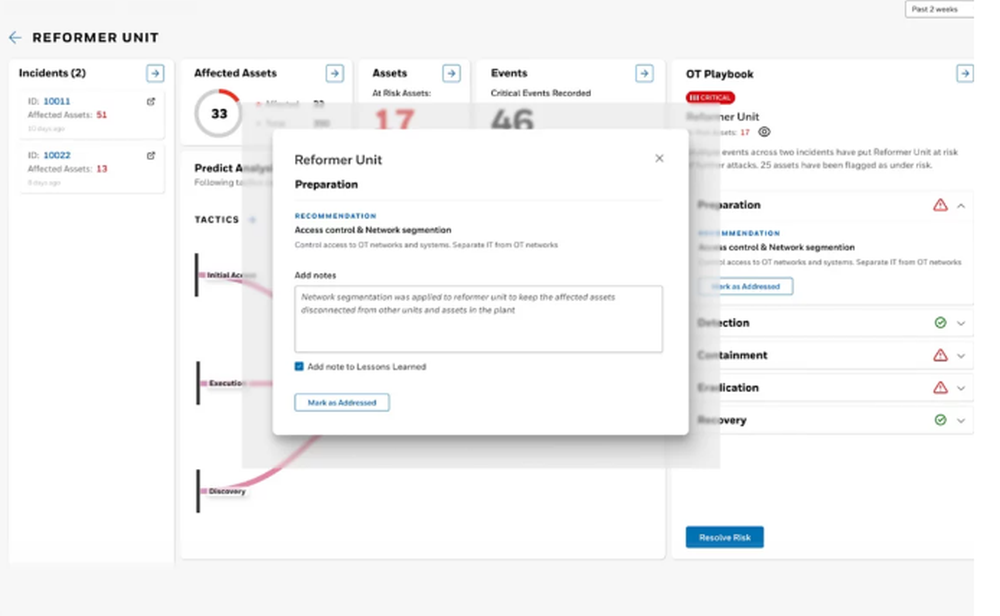The image size is (1000, 616).
Task: Expand the Eradication section chevron
Action: pos(961,388)
